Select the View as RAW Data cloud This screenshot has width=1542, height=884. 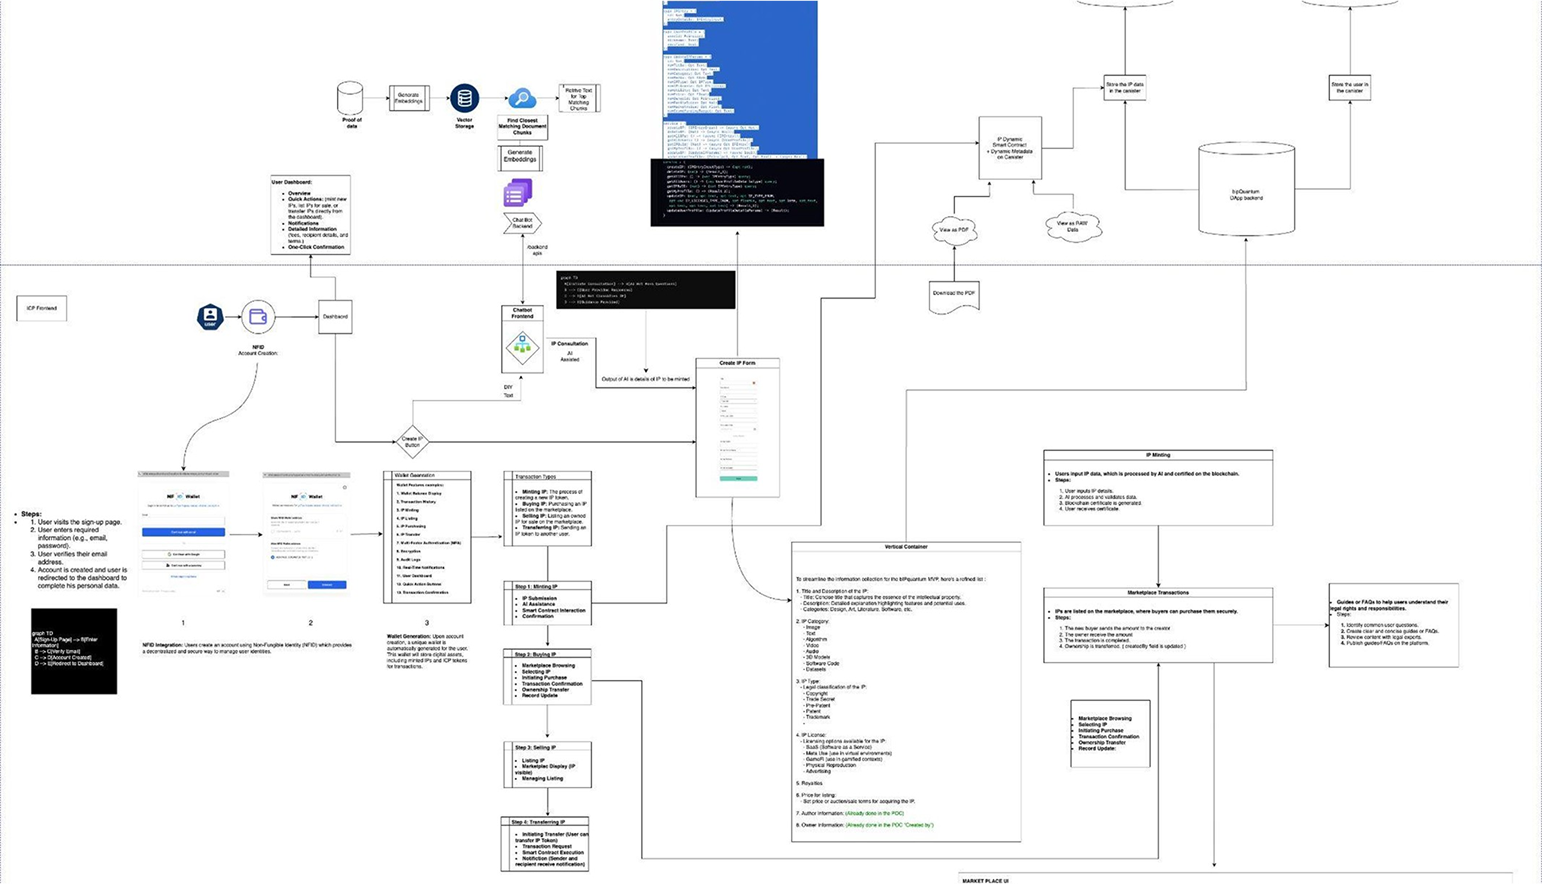[1072, 227]
